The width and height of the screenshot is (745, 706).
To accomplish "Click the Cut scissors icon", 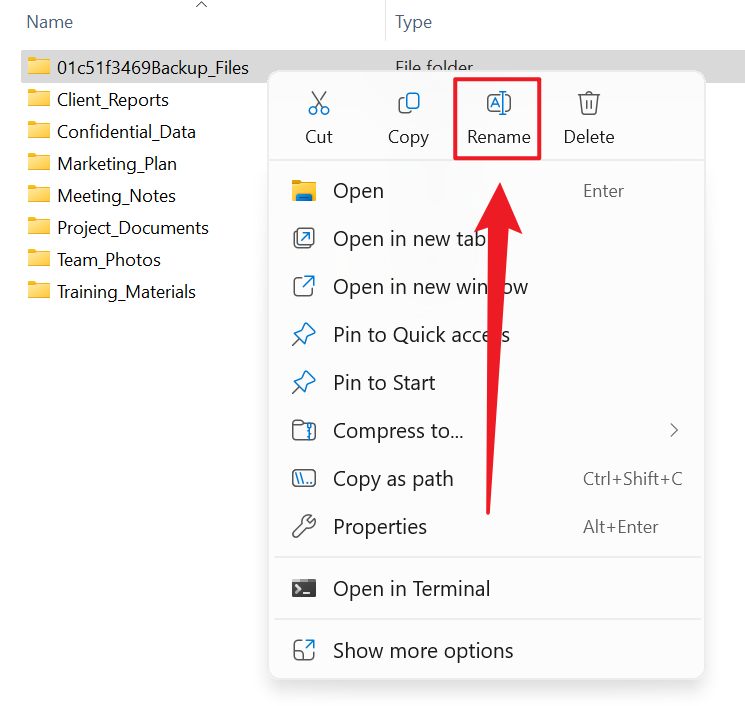I will (318, 103).
